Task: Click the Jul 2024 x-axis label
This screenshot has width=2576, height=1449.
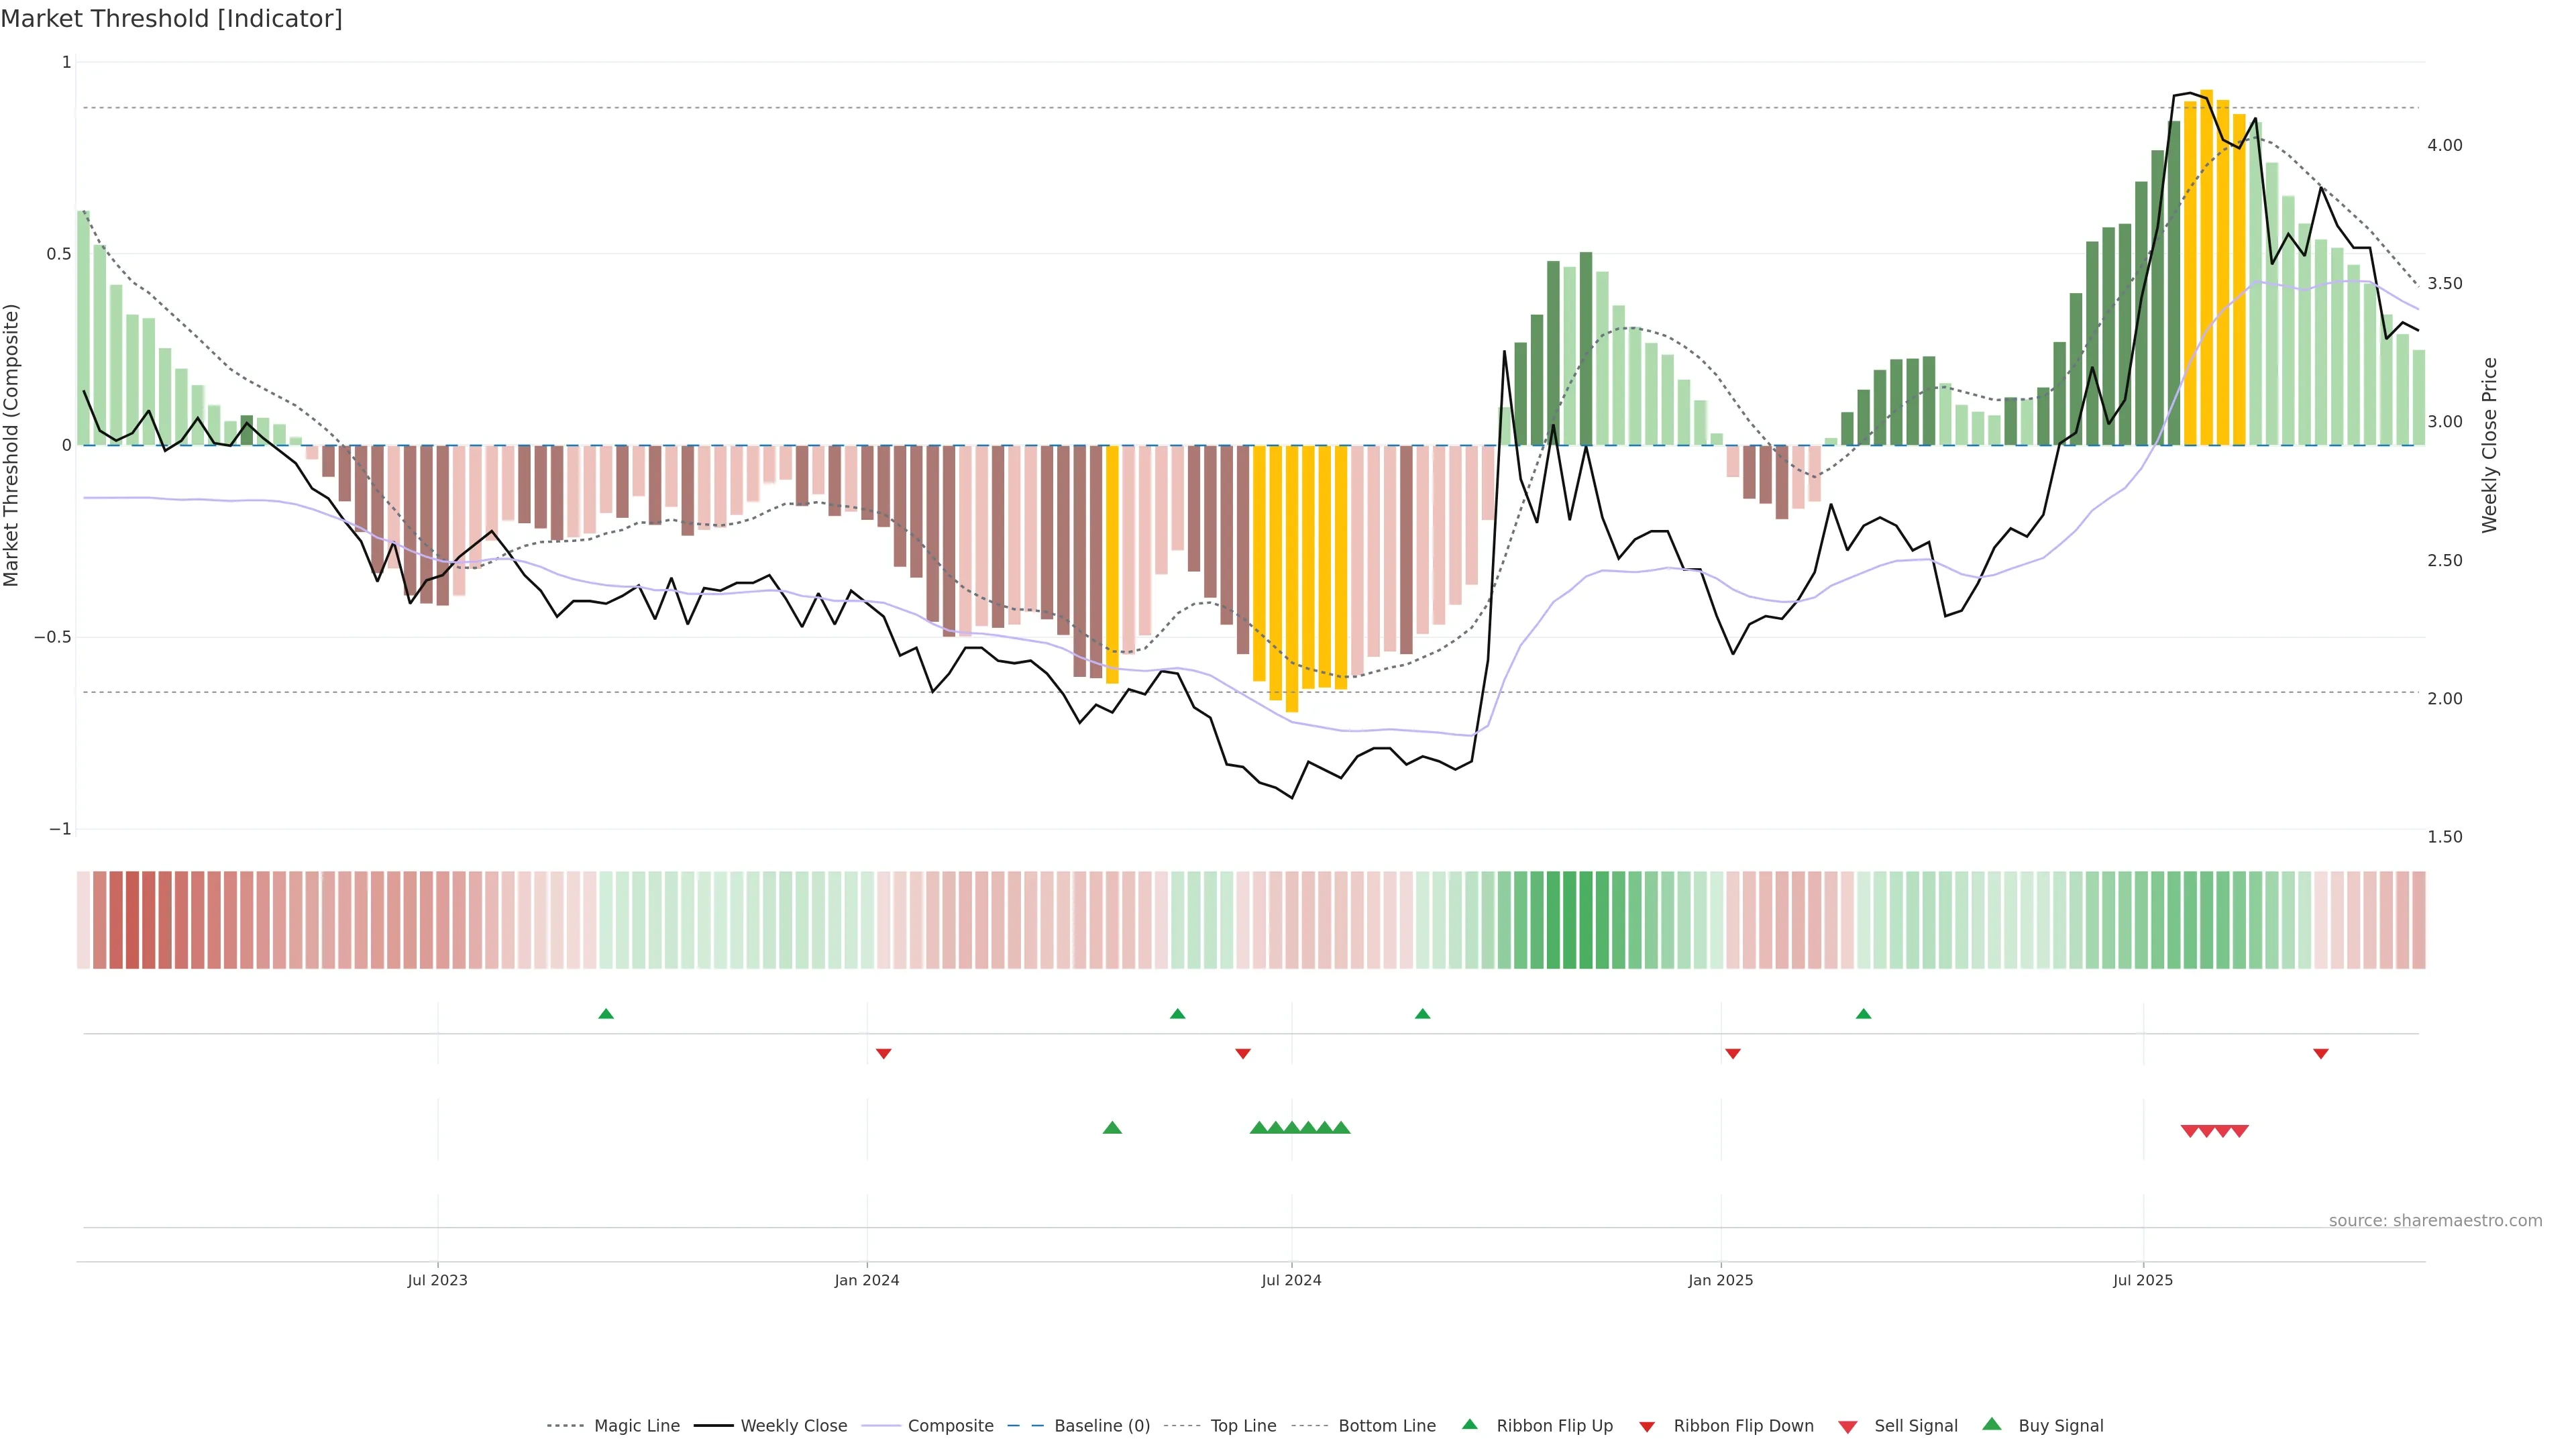Action: click(1291, 1280)
